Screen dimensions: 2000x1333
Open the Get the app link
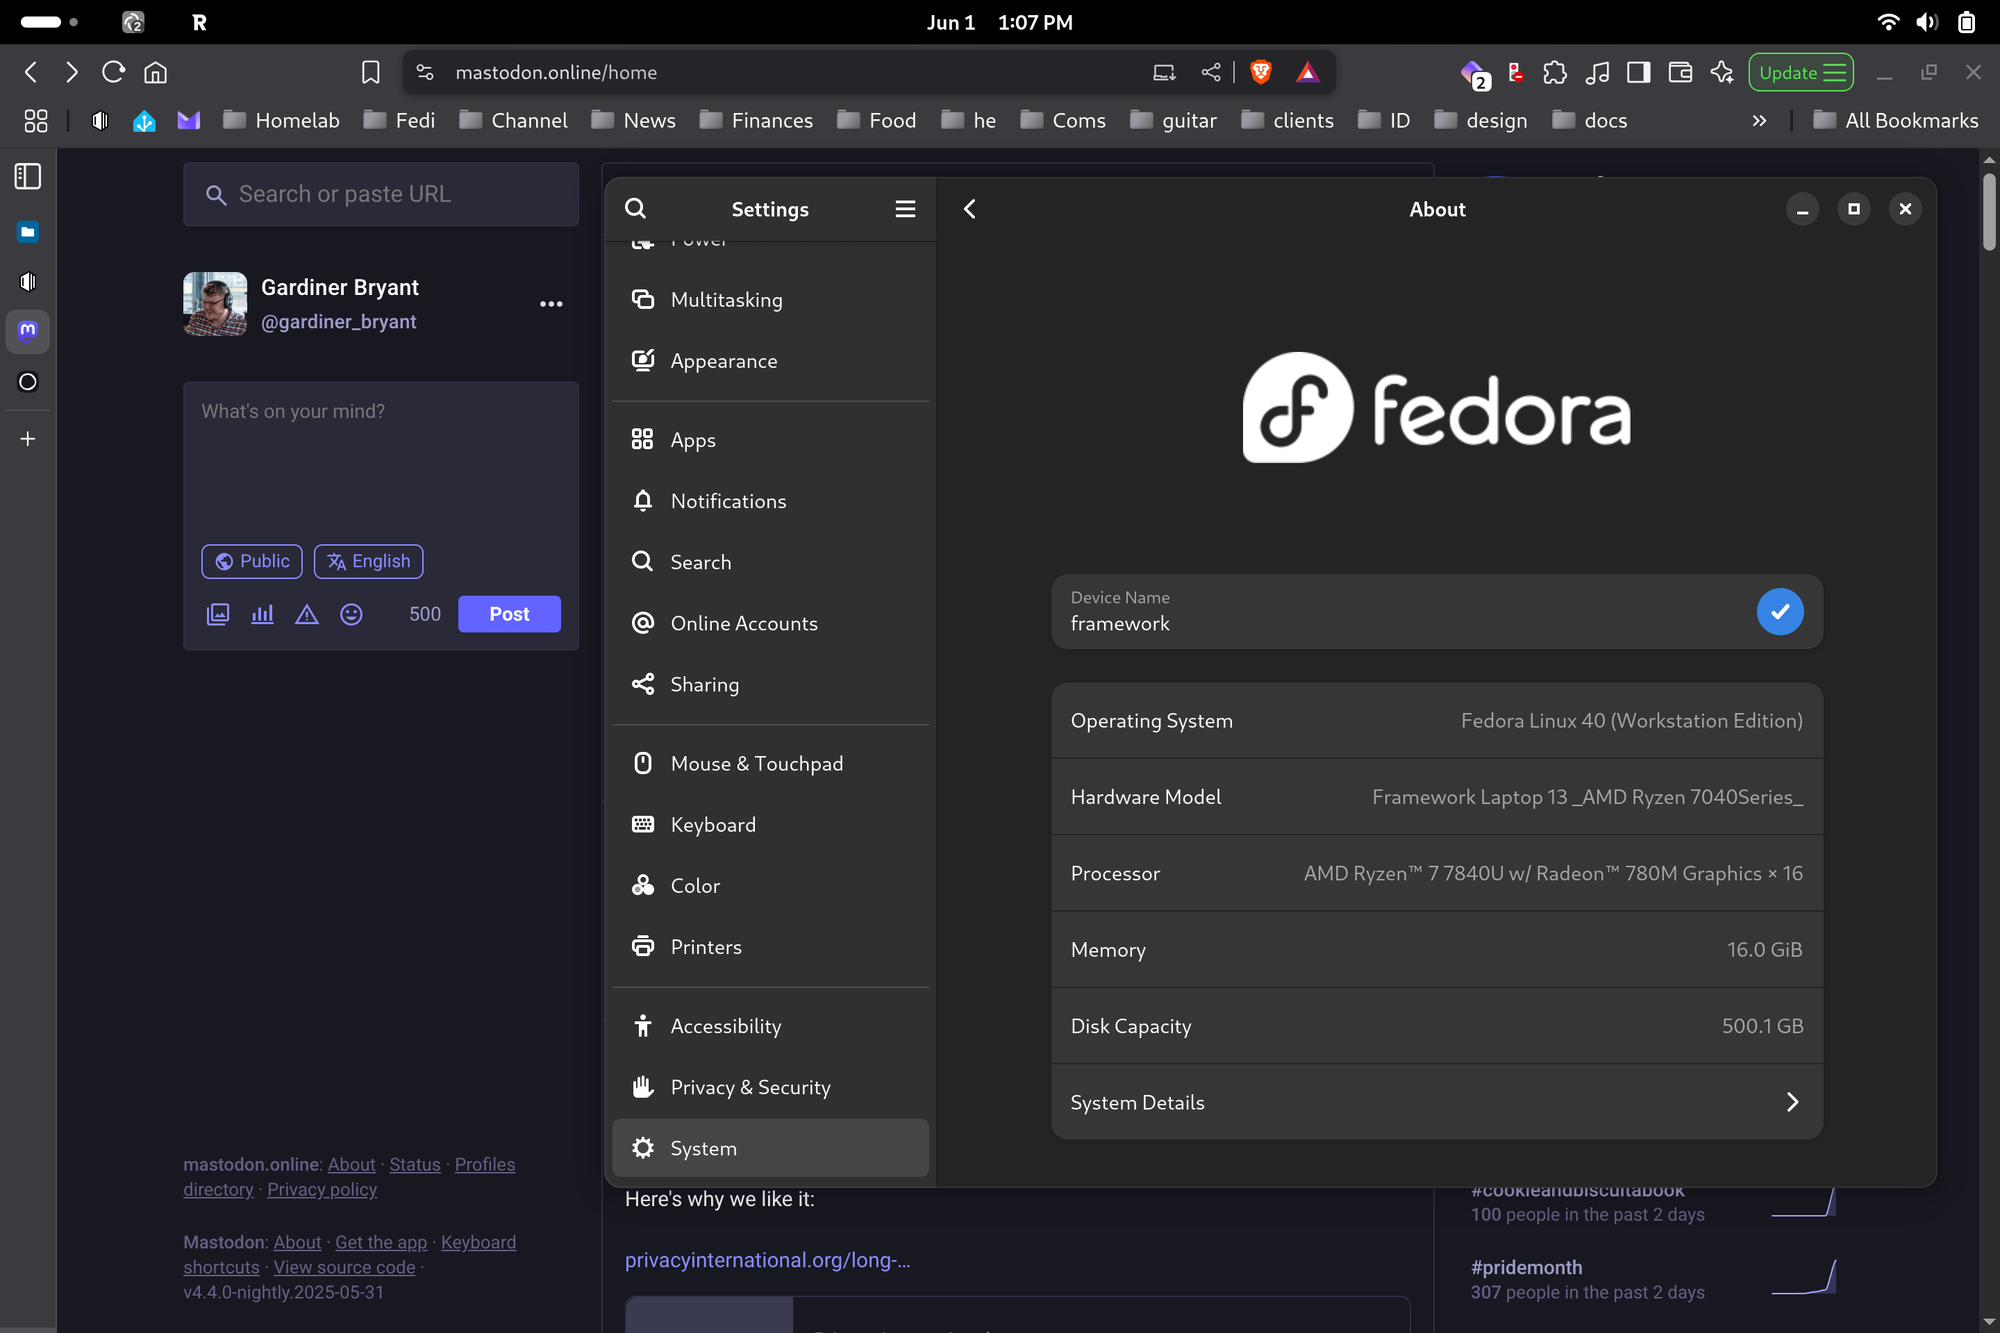(381, 1243)
